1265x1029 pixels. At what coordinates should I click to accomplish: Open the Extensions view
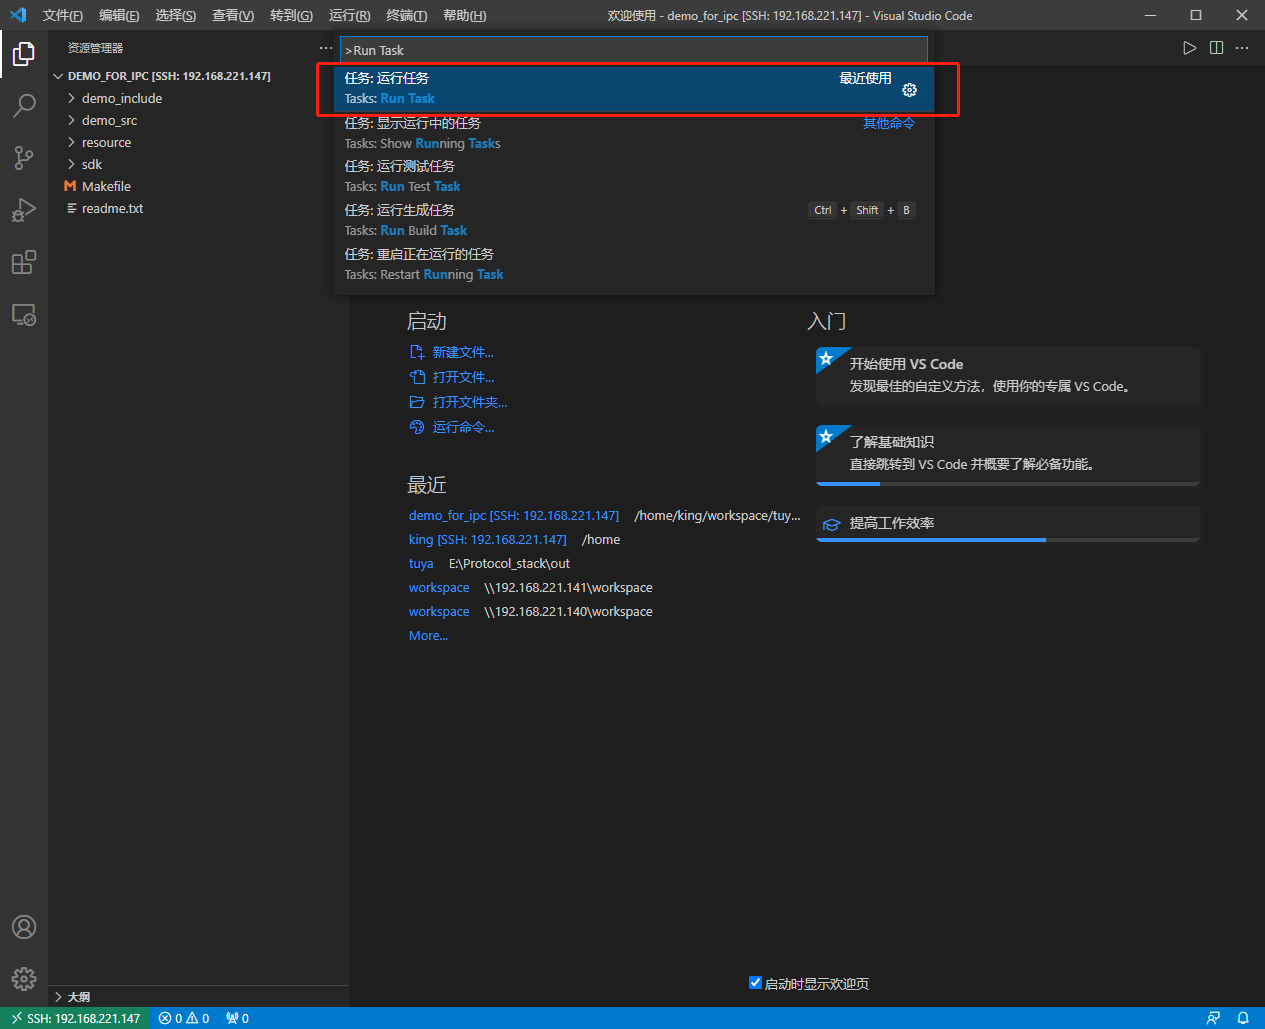23,262
